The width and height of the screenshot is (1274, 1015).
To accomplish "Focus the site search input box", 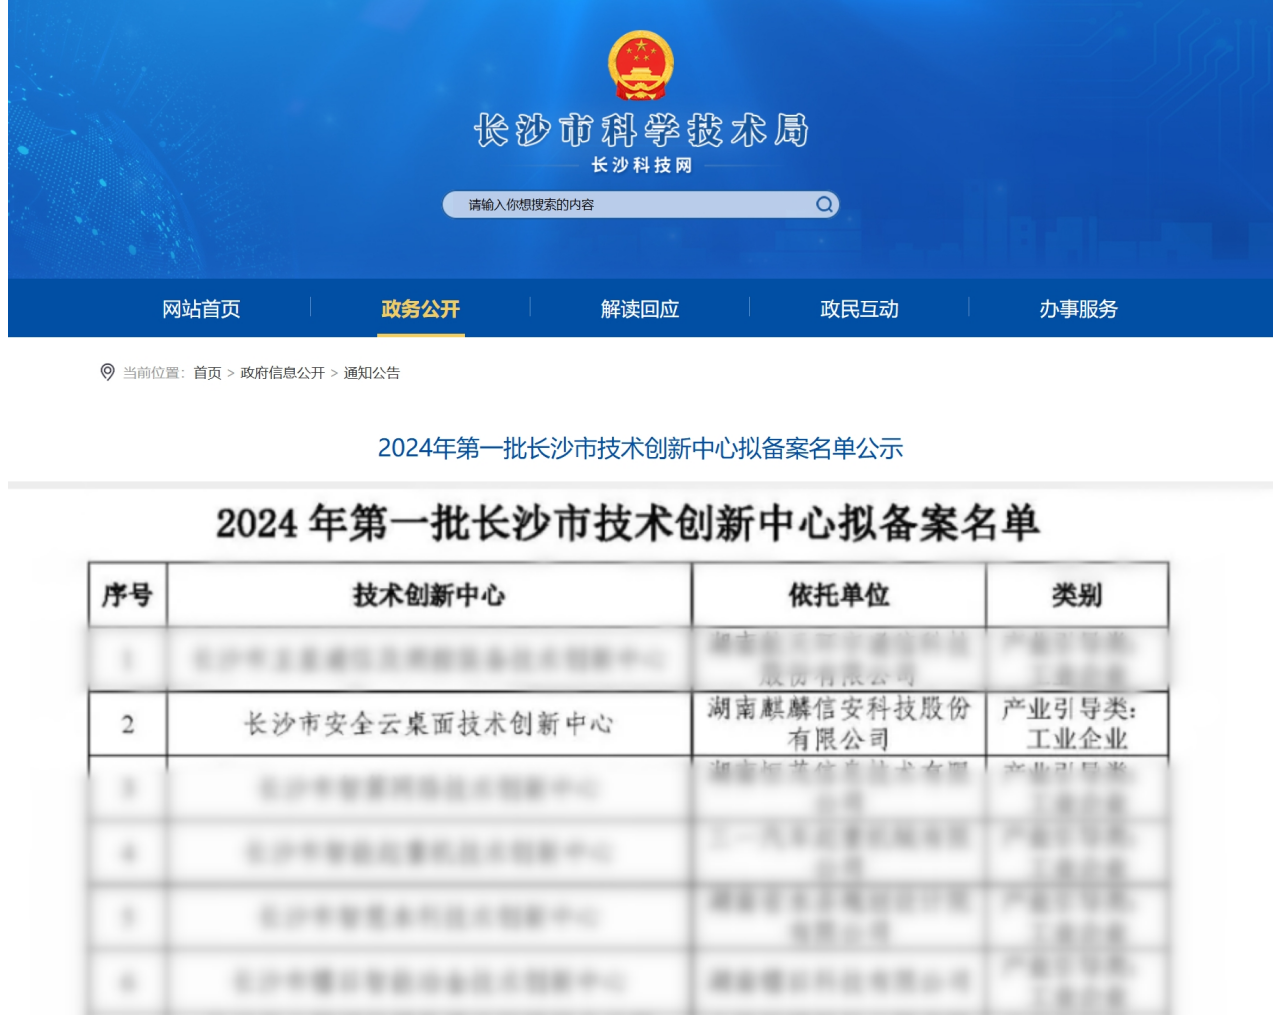I will click(630, 205).
